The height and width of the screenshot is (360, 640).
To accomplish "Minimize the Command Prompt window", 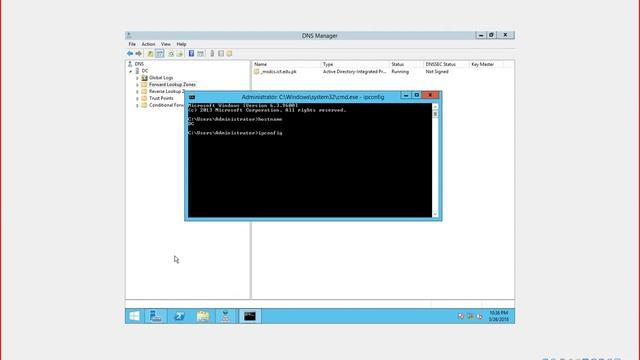I will pos(406,95).
